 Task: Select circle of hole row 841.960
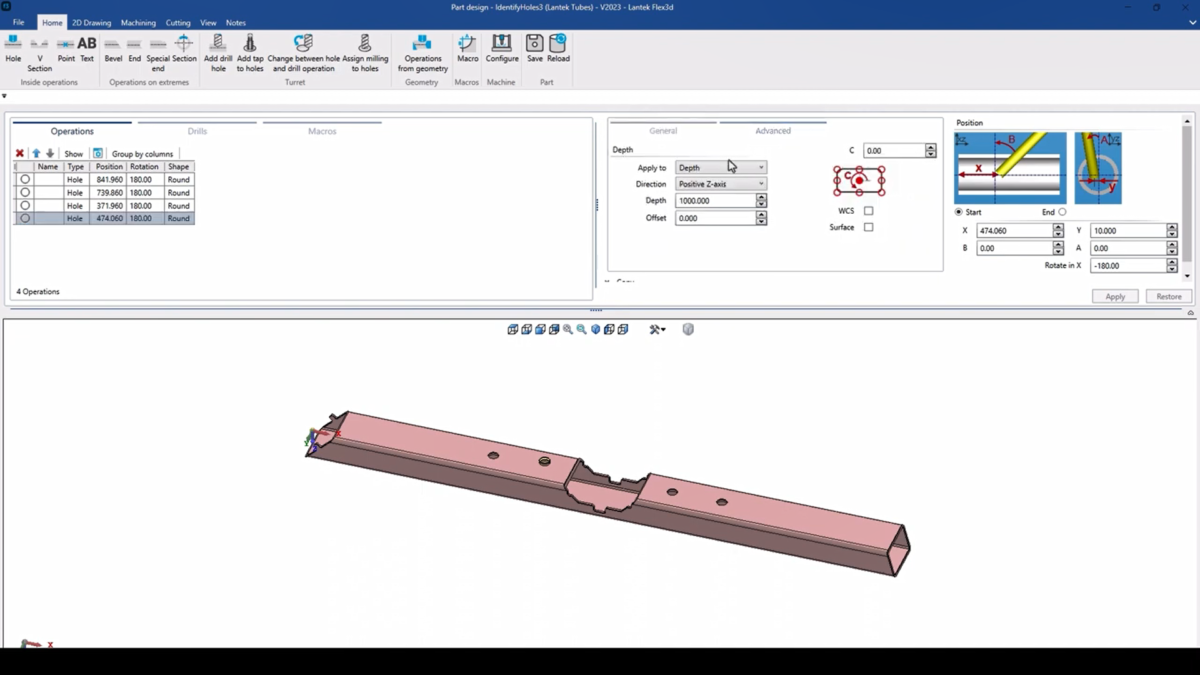(25, 180)
